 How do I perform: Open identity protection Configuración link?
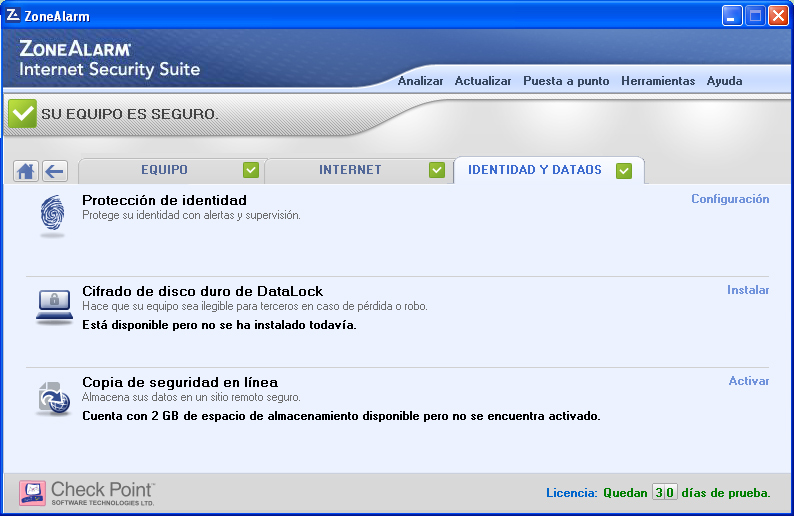(730, 199)
